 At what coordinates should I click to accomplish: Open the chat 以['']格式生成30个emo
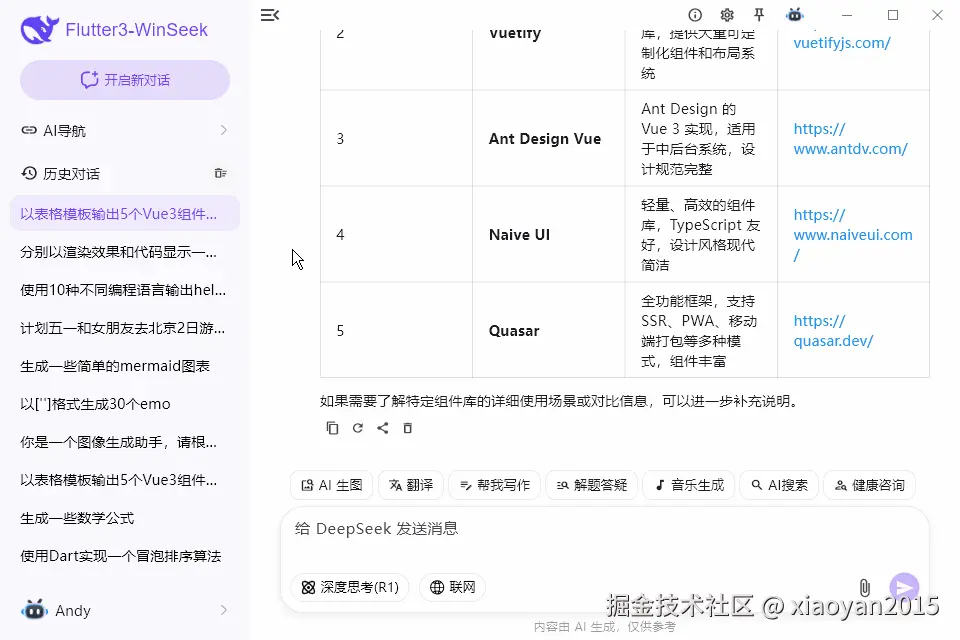[125, 404]
